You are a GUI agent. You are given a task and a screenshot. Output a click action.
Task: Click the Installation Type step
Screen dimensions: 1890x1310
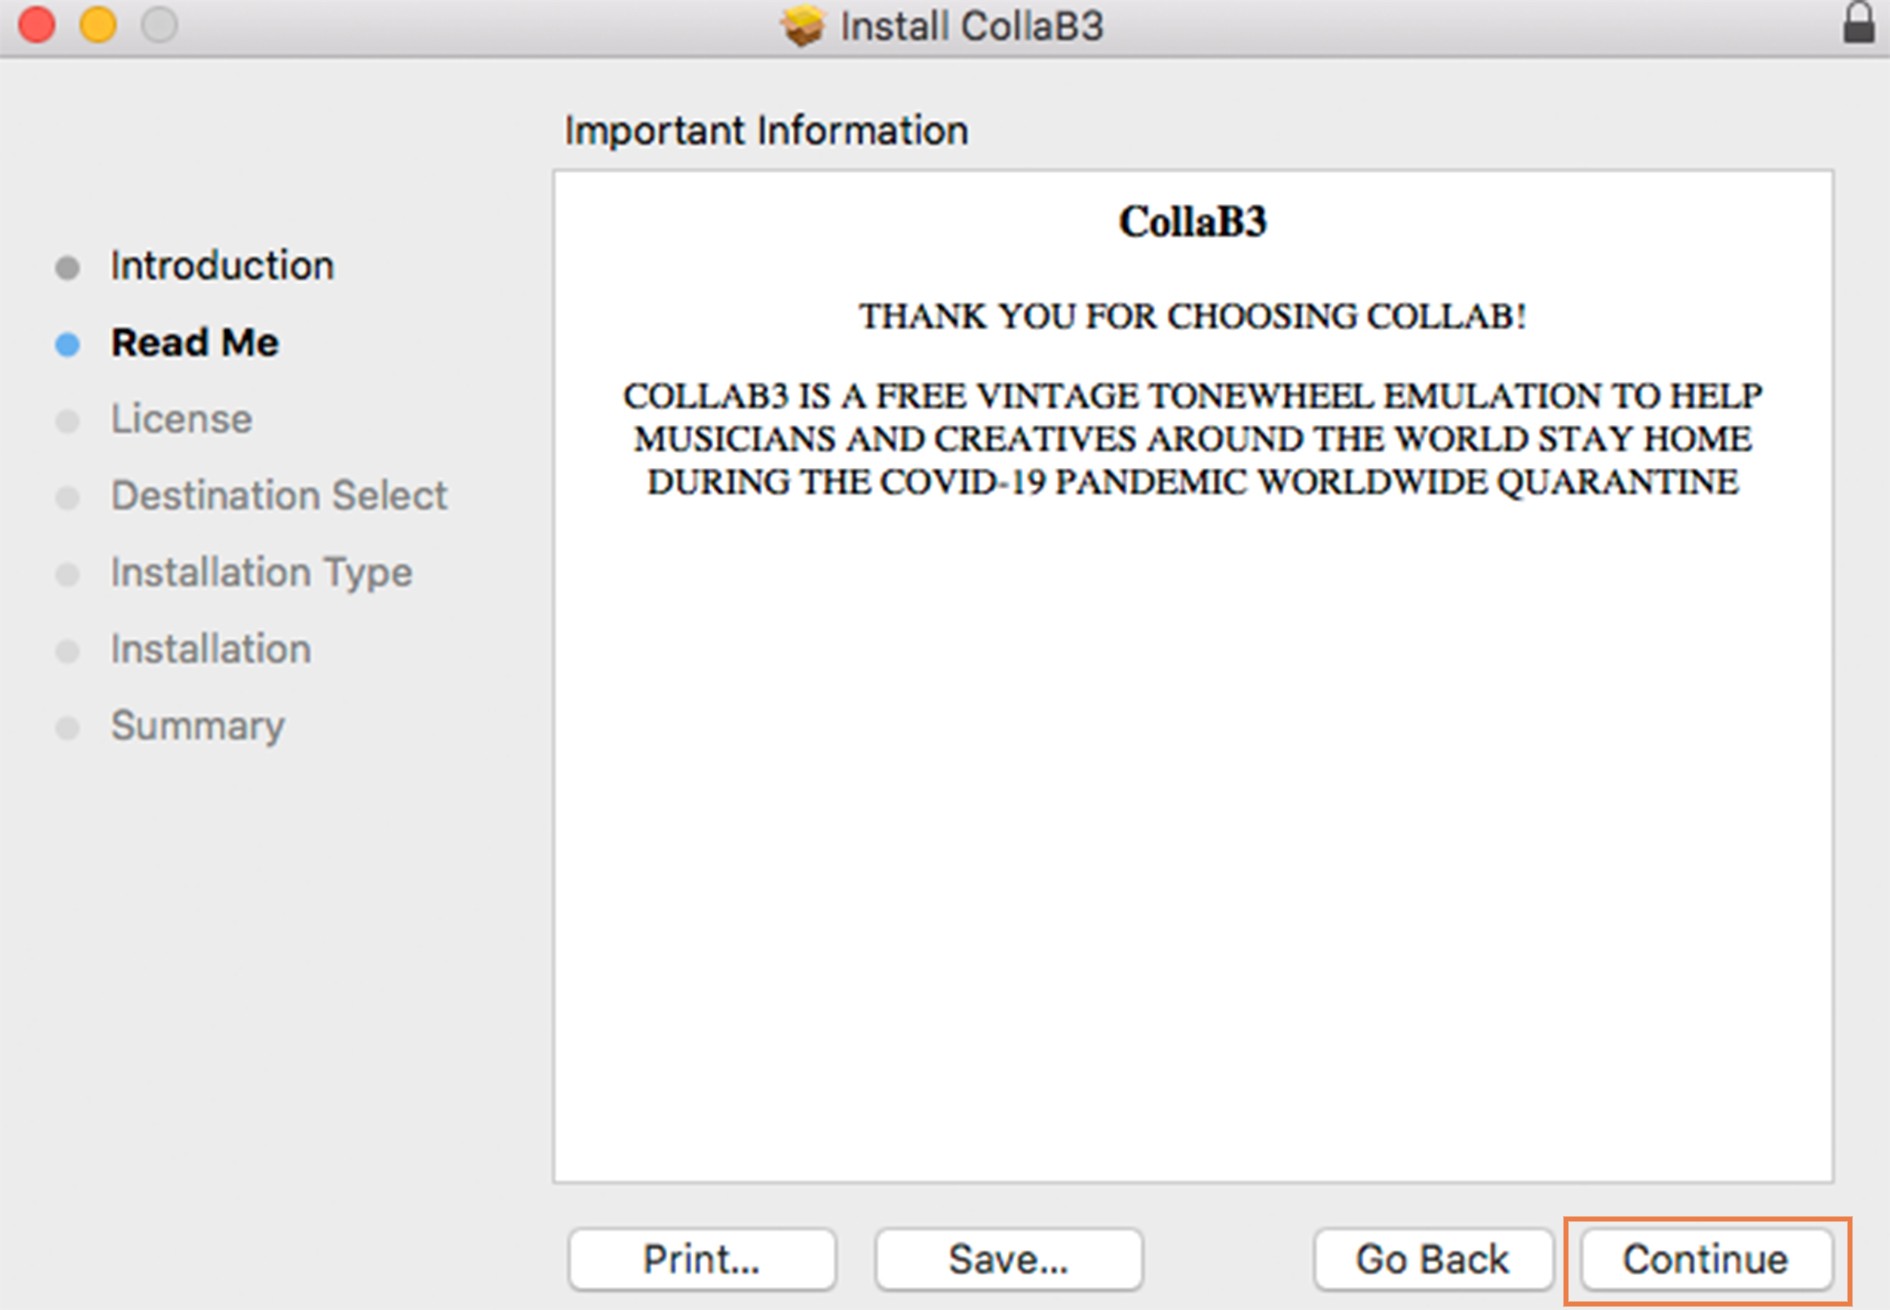[x=261, y=573]
